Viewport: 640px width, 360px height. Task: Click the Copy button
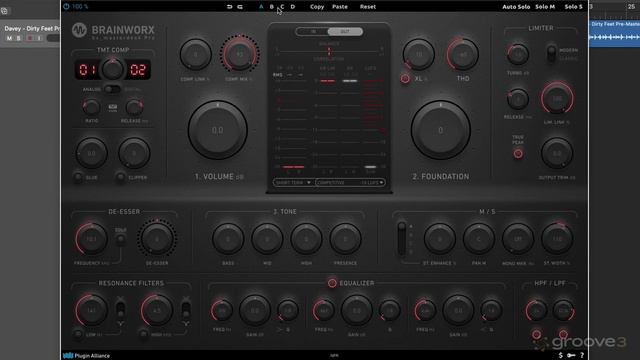pos(317,7)
